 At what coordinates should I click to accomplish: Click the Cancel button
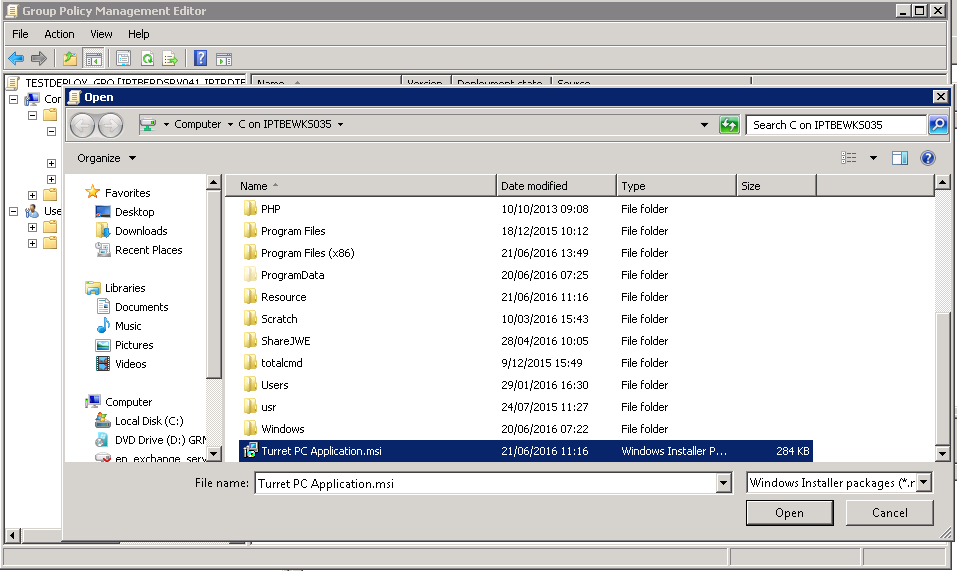[889, 512]
